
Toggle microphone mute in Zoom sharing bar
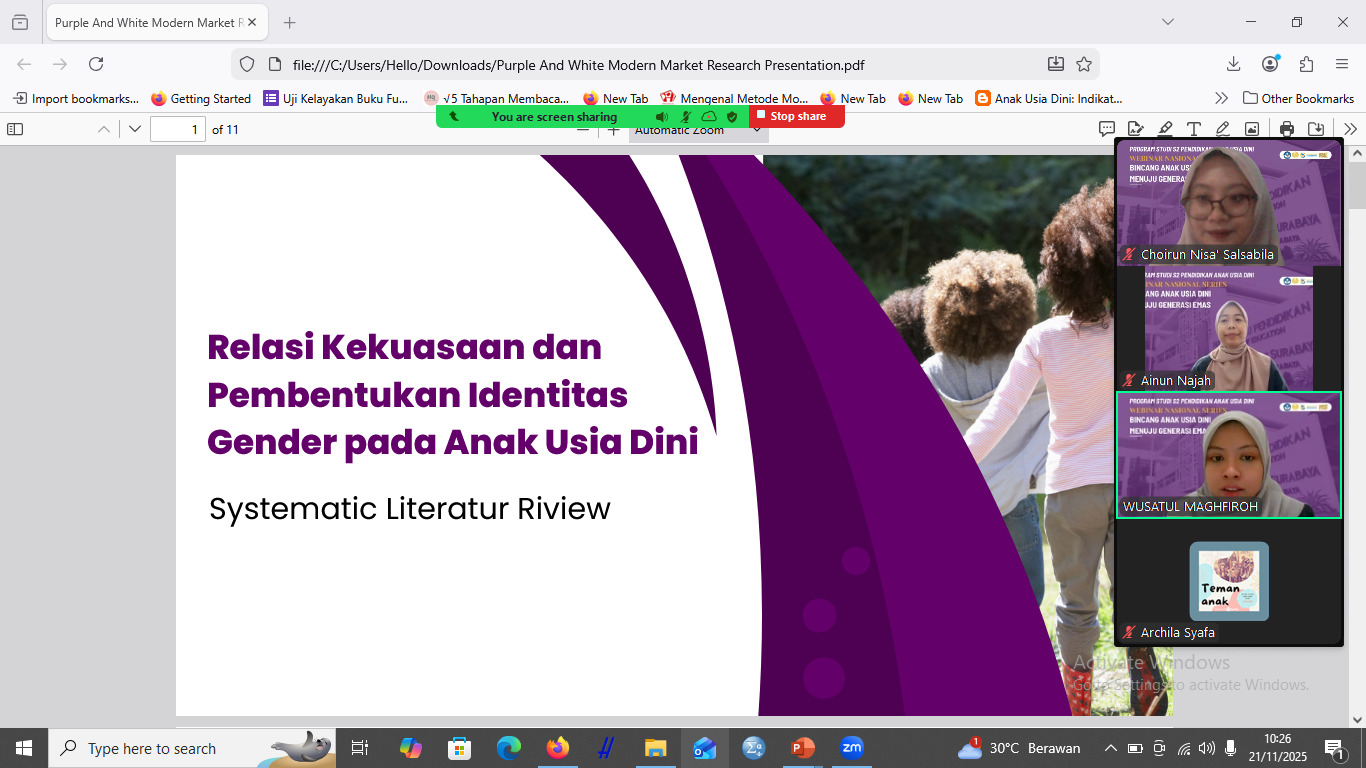(x=686, y=117)
